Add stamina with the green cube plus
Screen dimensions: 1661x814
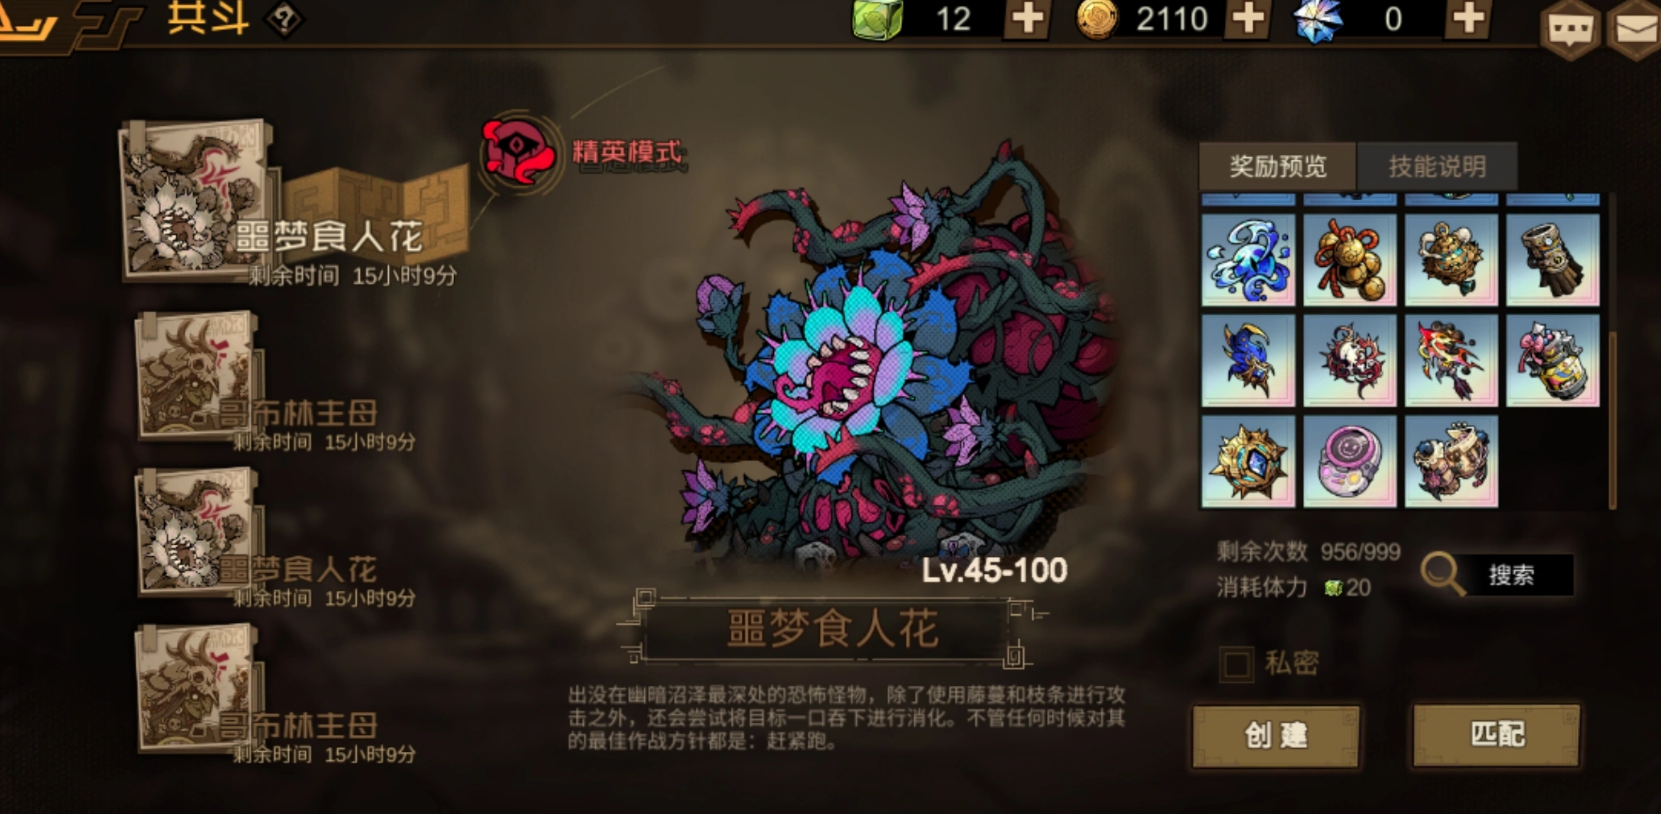1028,19
